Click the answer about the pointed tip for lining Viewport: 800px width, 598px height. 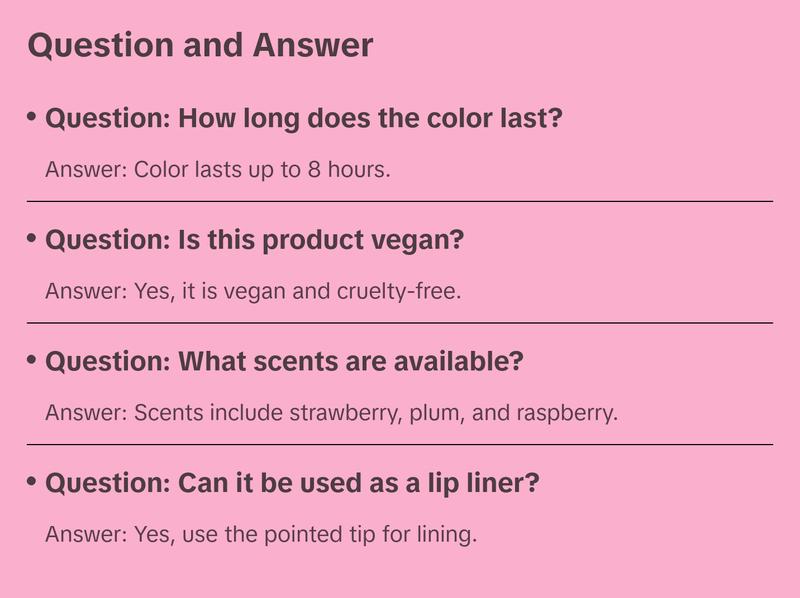[261, 534]
